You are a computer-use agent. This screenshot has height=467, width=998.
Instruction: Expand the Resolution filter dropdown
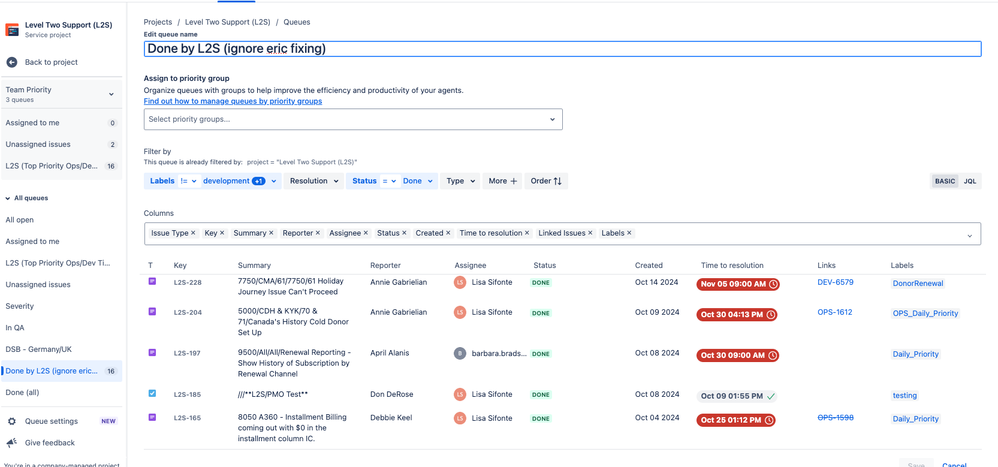pyautogui.click(x=314, y=181)
